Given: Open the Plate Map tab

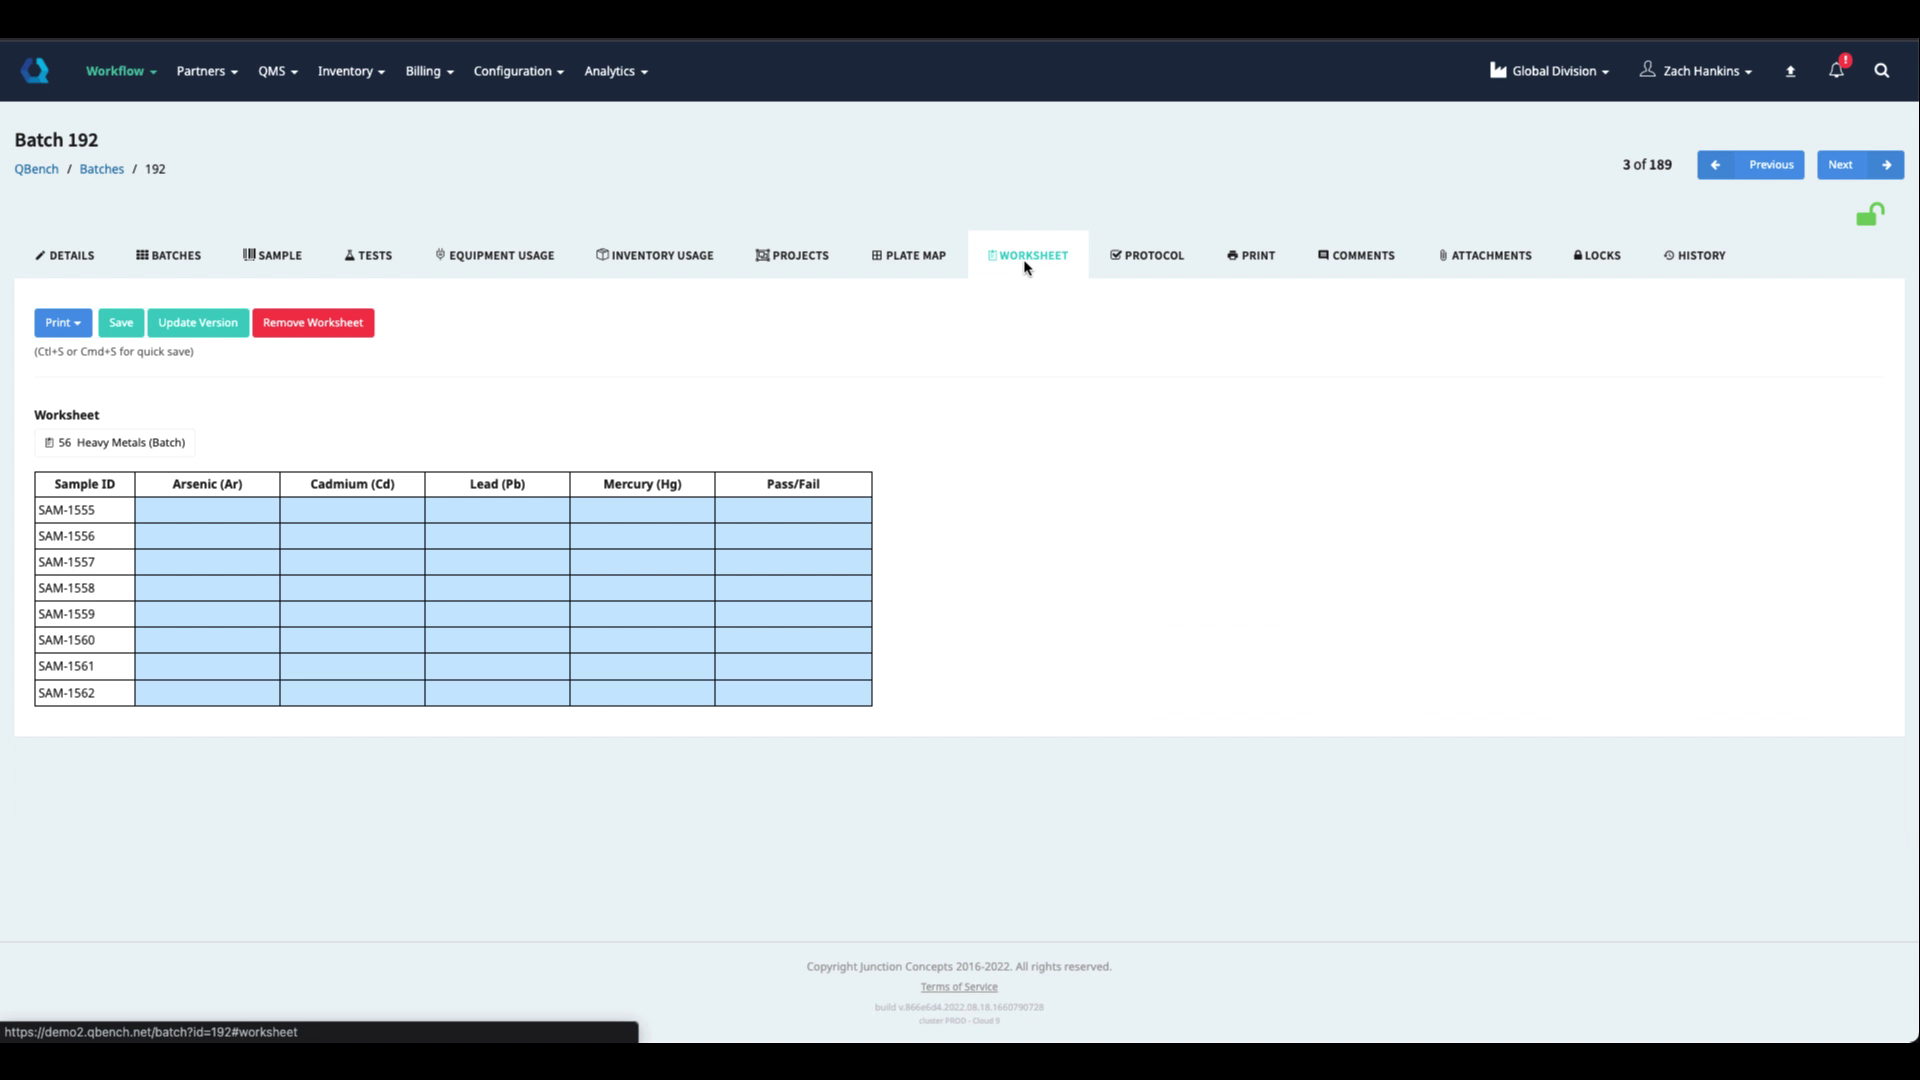Looking at the screenshot, I should coord(908,256).
